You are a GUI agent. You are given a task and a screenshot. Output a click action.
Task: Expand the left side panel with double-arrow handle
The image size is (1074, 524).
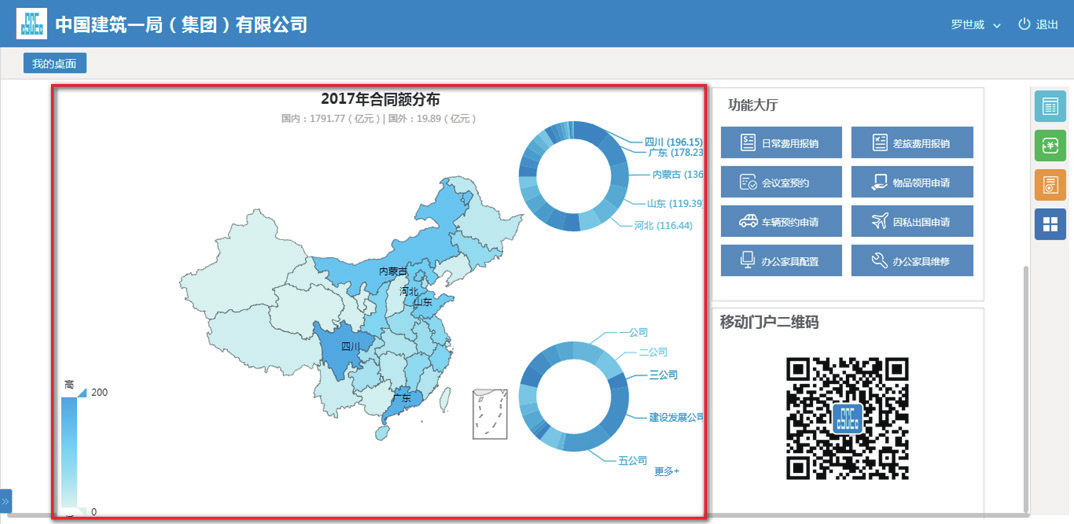[5, 500]
